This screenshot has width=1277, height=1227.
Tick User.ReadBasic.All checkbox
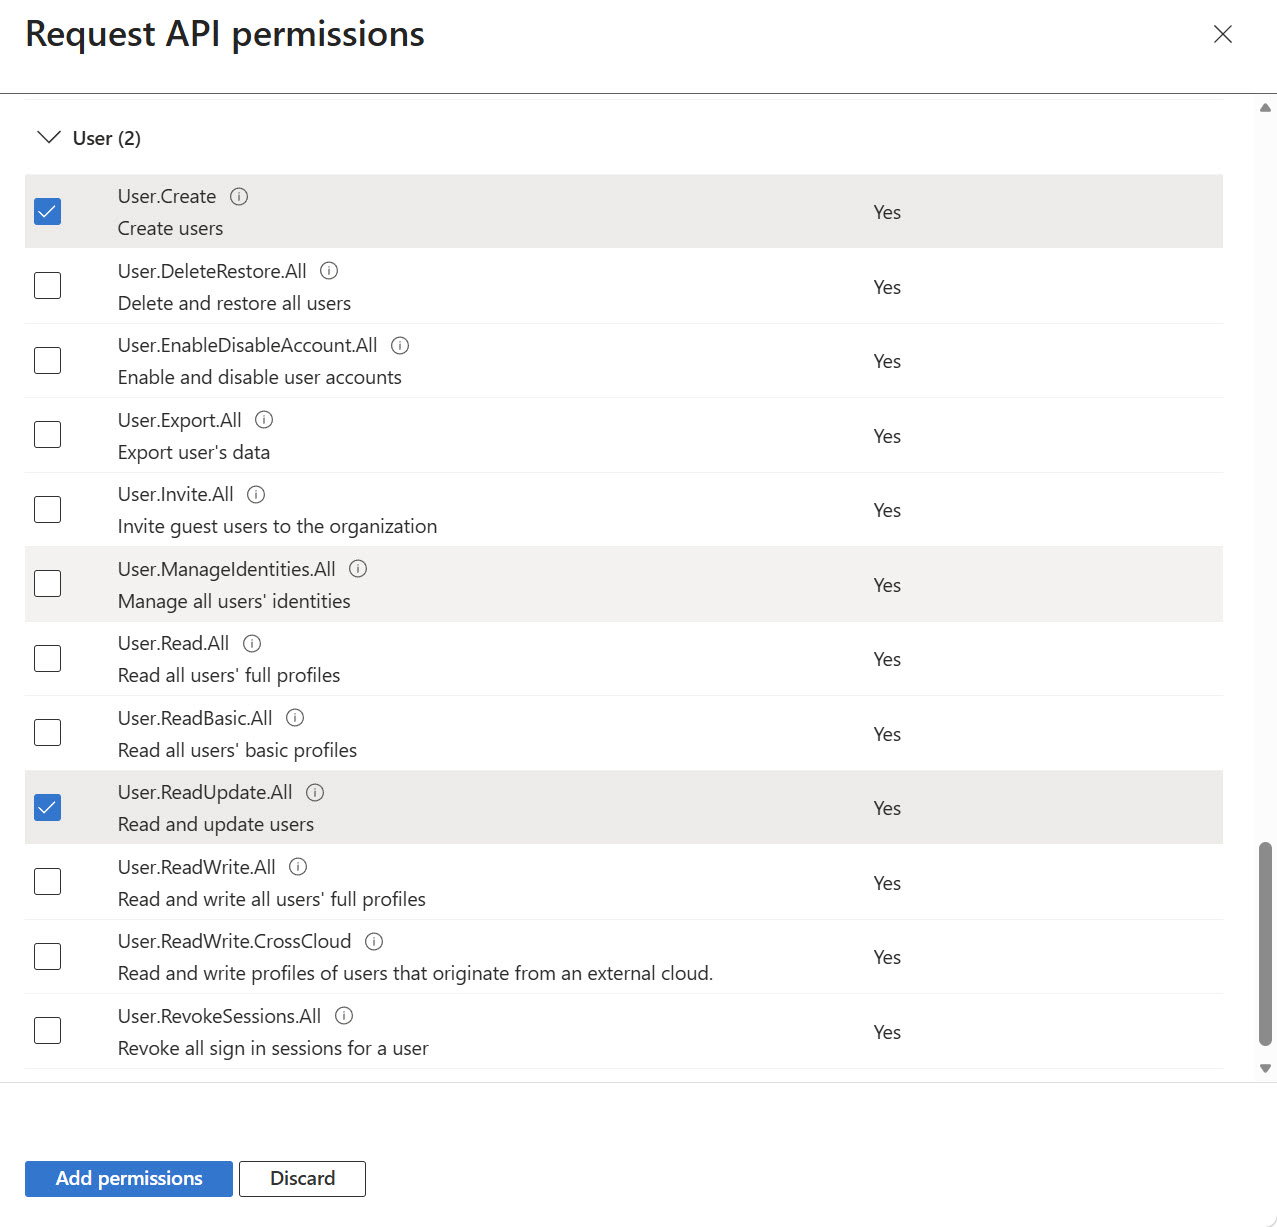(x=47, y=733)
